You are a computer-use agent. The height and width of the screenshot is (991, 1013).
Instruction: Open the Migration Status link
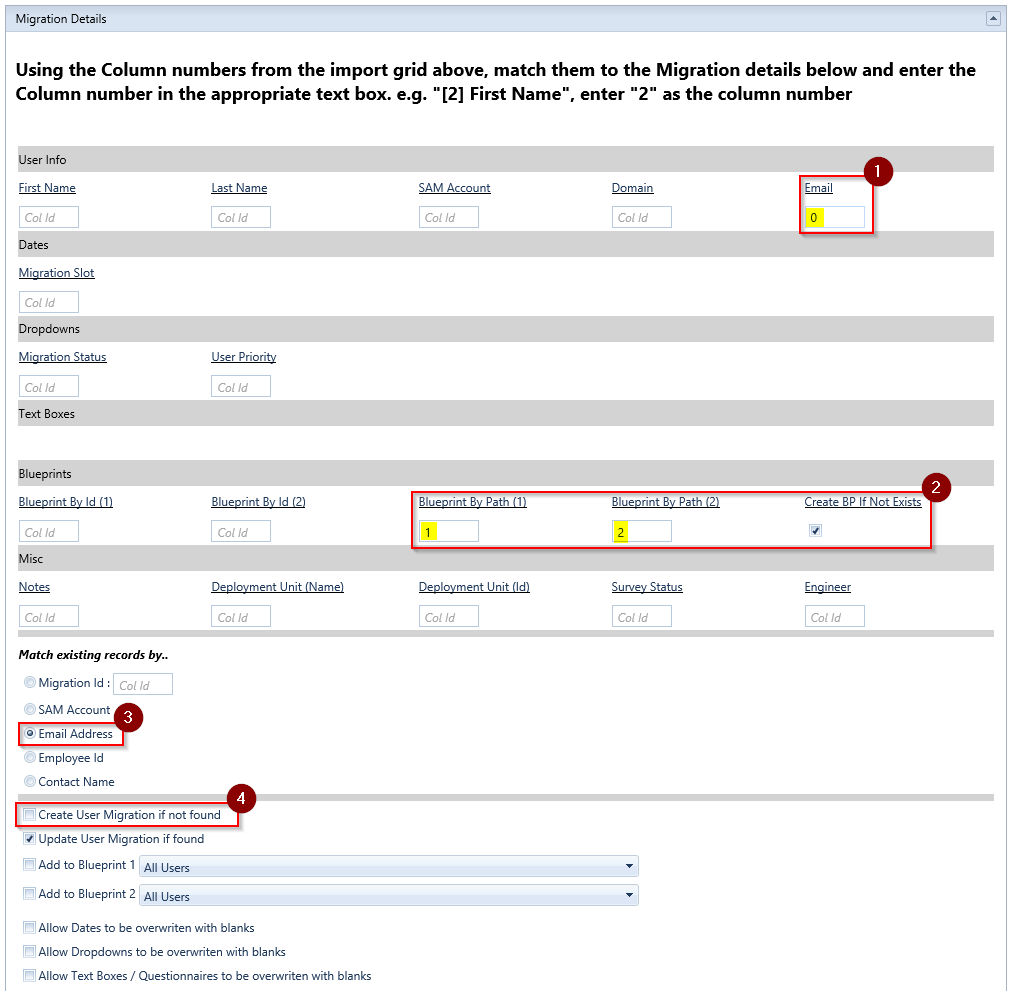point(63,357)
